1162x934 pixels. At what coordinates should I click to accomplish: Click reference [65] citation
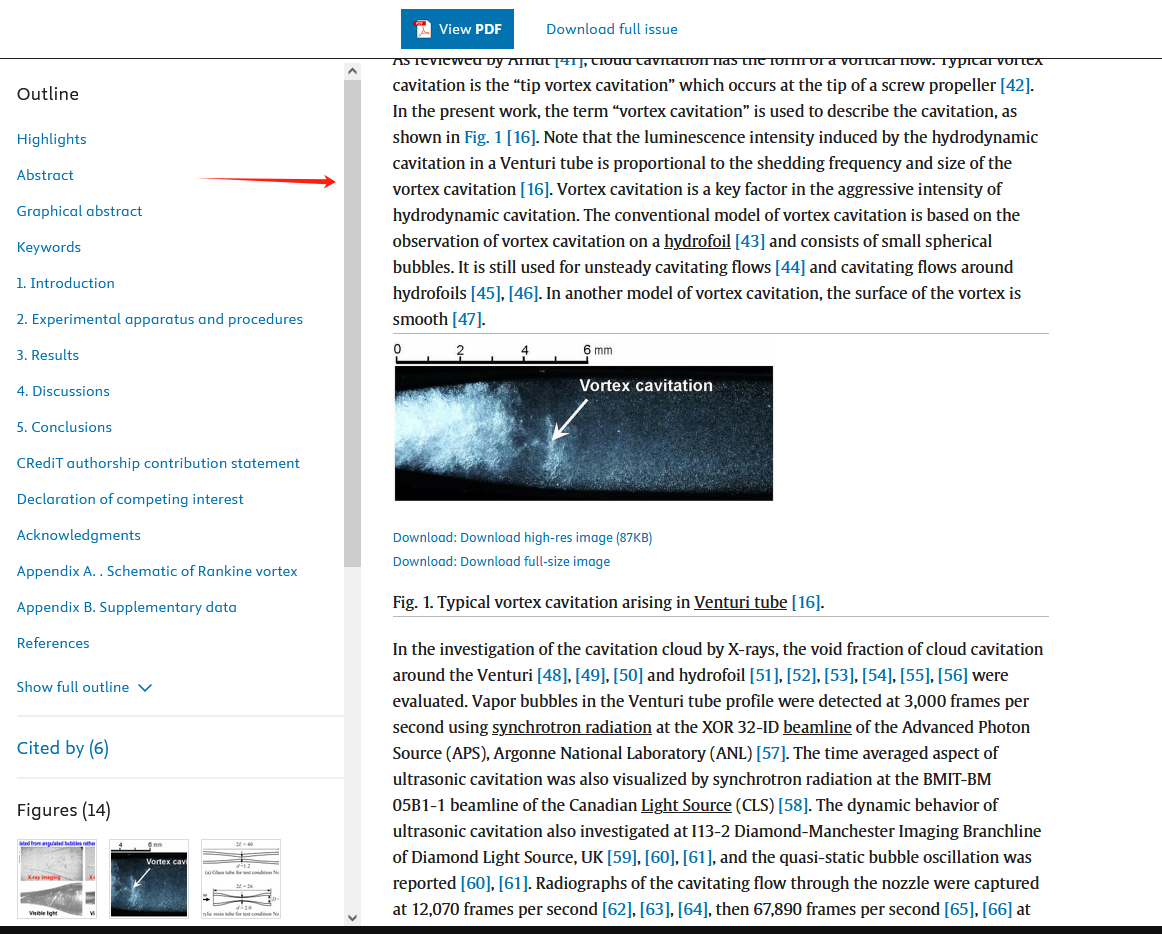coord(959,909)
